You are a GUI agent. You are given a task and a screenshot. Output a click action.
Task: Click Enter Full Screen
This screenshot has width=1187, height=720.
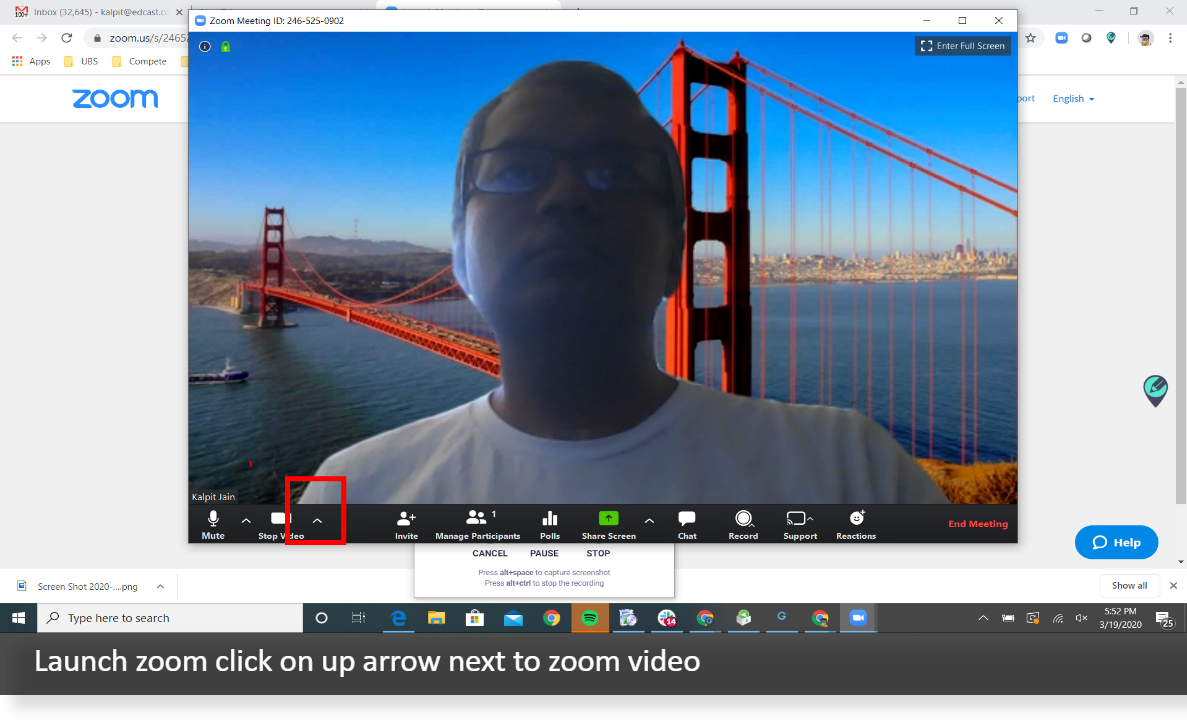coord(963,46)
